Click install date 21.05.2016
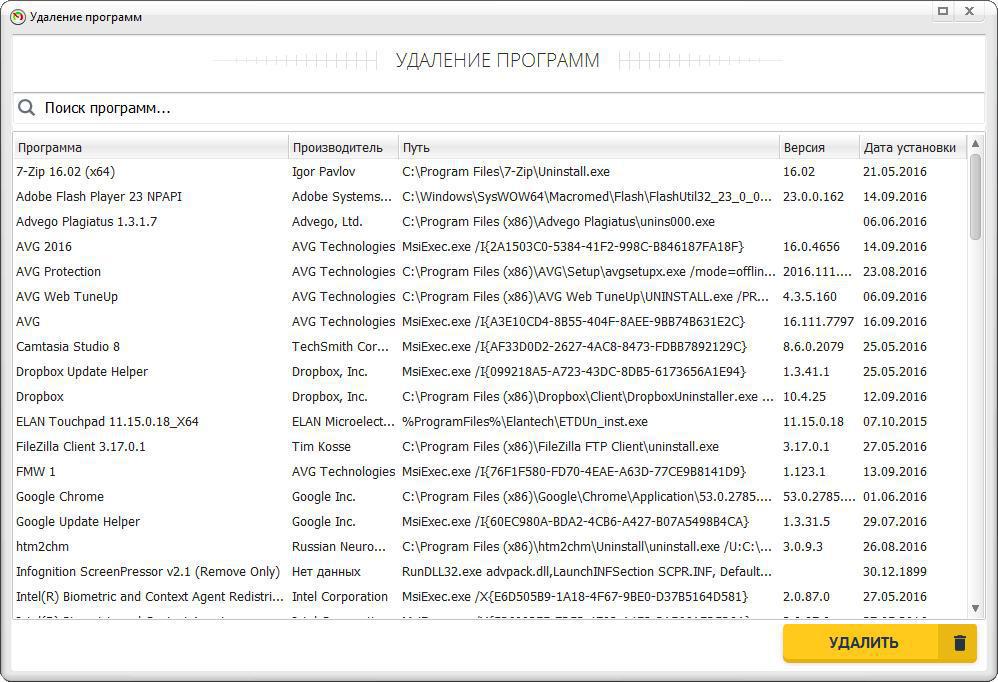 894,172
